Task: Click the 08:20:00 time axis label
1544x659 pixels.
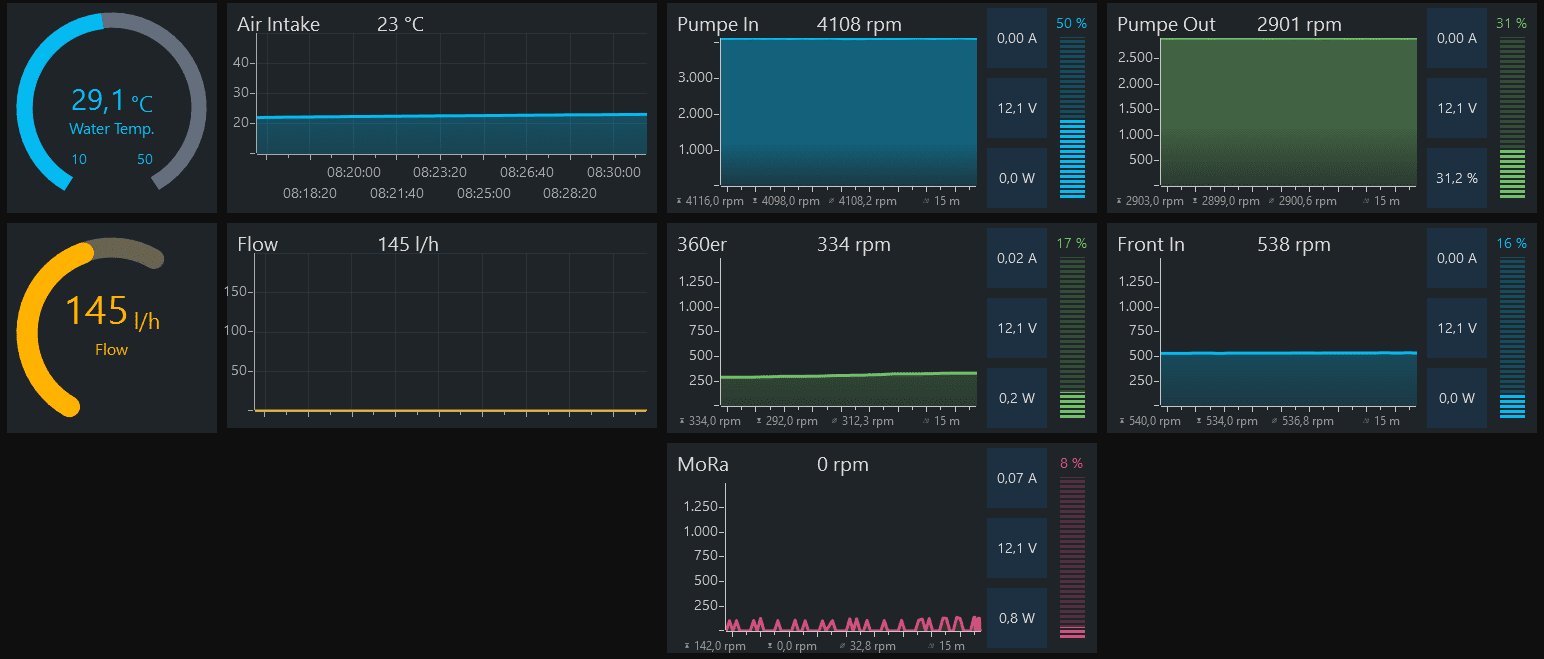Action: pyautogui.click(x=353, y=172)
